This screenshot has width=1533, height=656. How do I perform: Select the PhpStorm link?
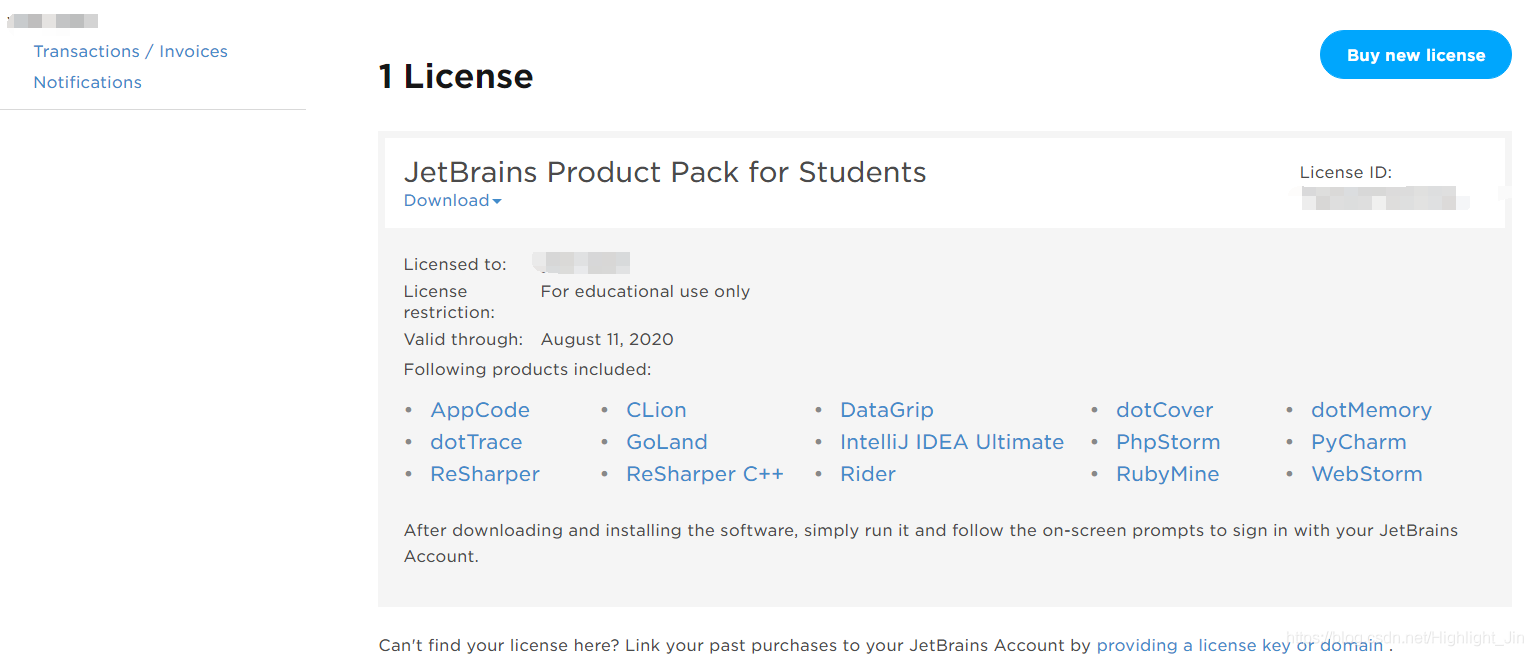pos(1168,442)
